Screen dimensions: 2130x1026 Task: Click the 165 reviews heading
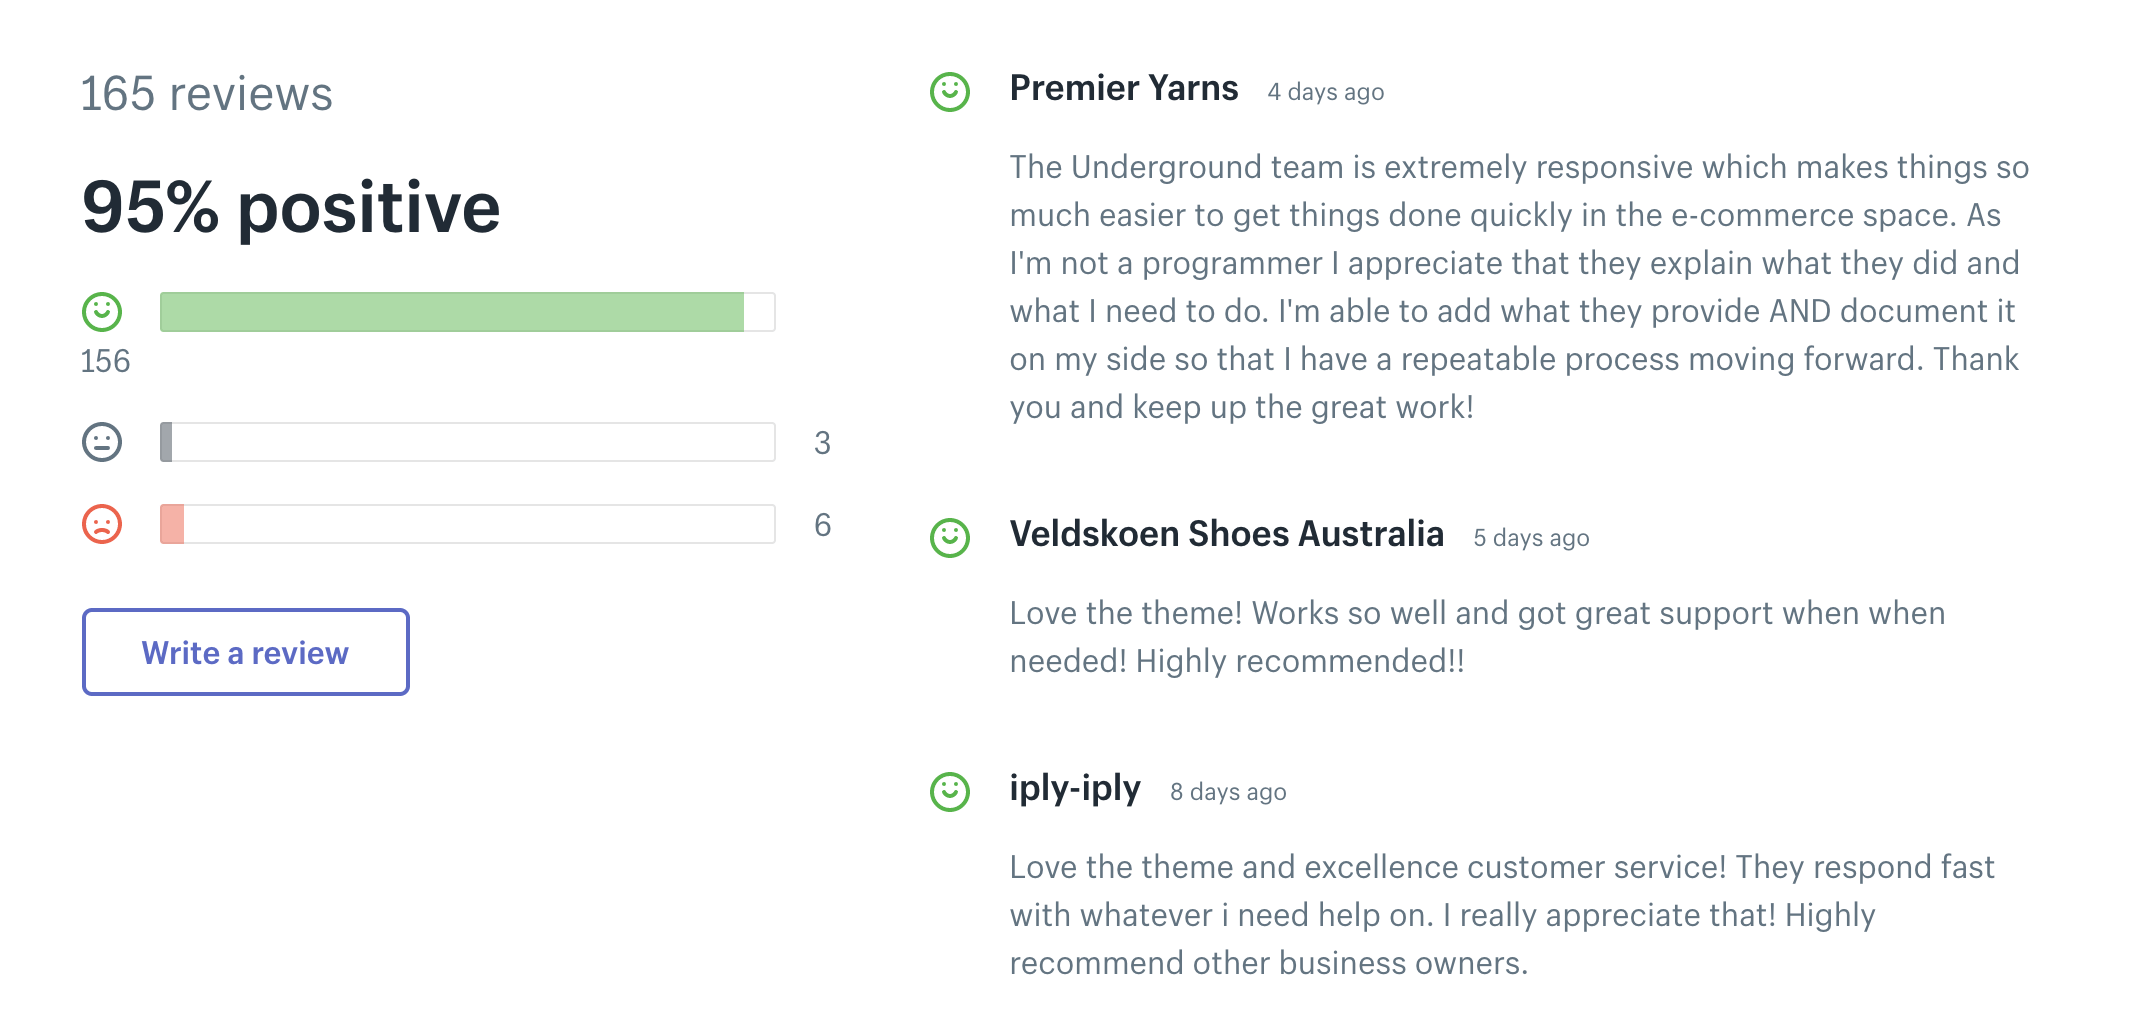point(206,94)
